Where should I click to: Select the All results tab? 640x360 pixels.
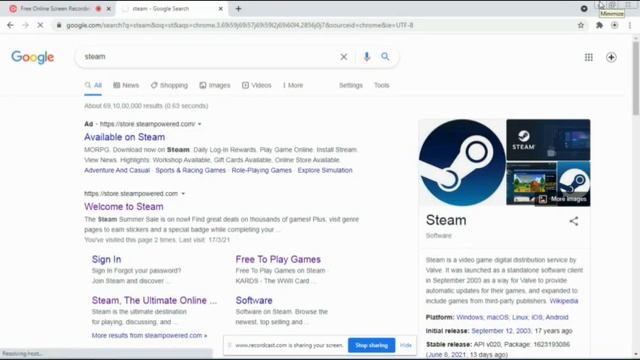(93, 85)
